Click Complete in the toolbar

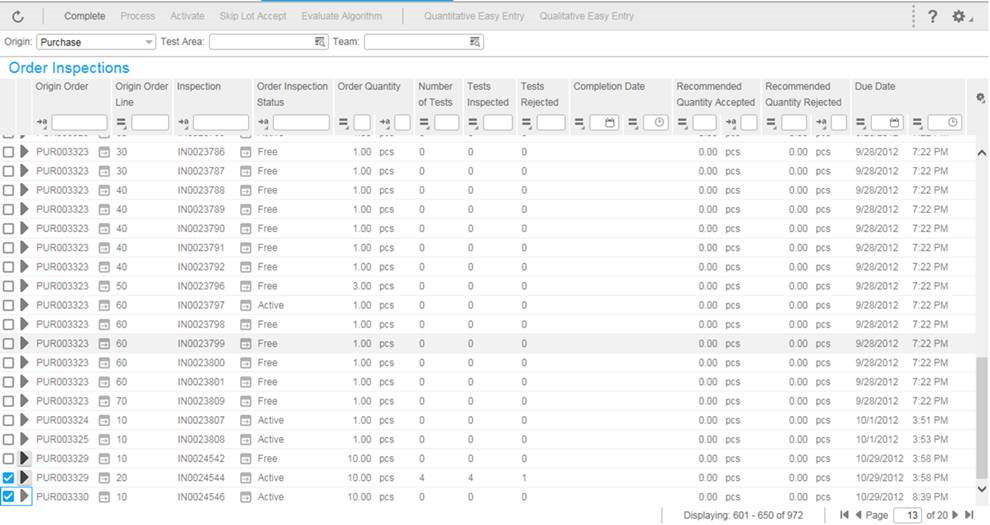pyautogui.click(x=84, y=17)
